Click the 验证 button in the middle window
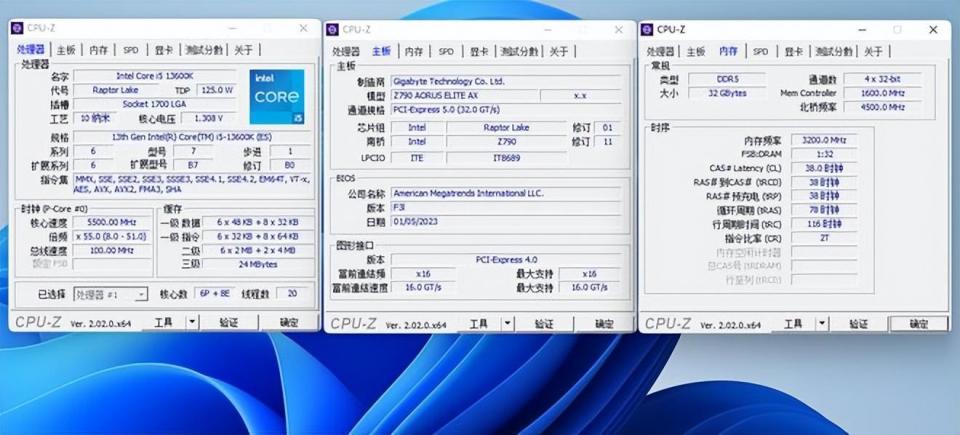Viewport: 960px width, 435px height. coord(544,323)
